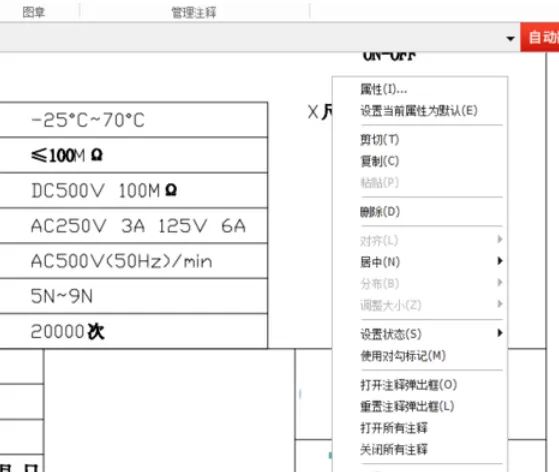Open the toolbar dropdown arrow beside the red button
The height and width of the screenshot is (472, 559).
coord(511,38)
